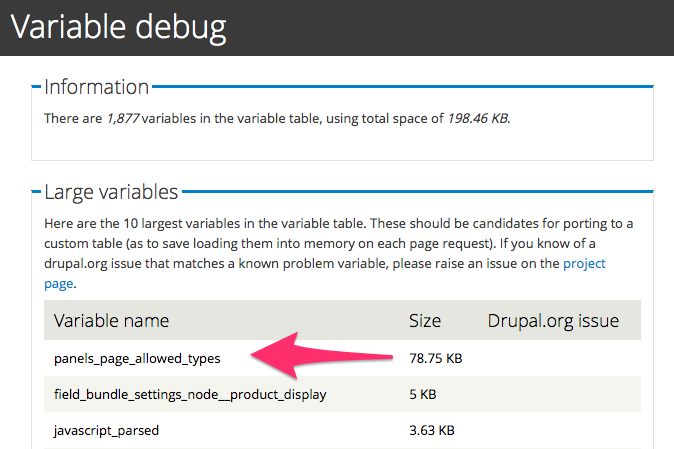Click the "1,877" variable count text
The width and height of the screenshot is (674, 449).
tap(122, 119)
